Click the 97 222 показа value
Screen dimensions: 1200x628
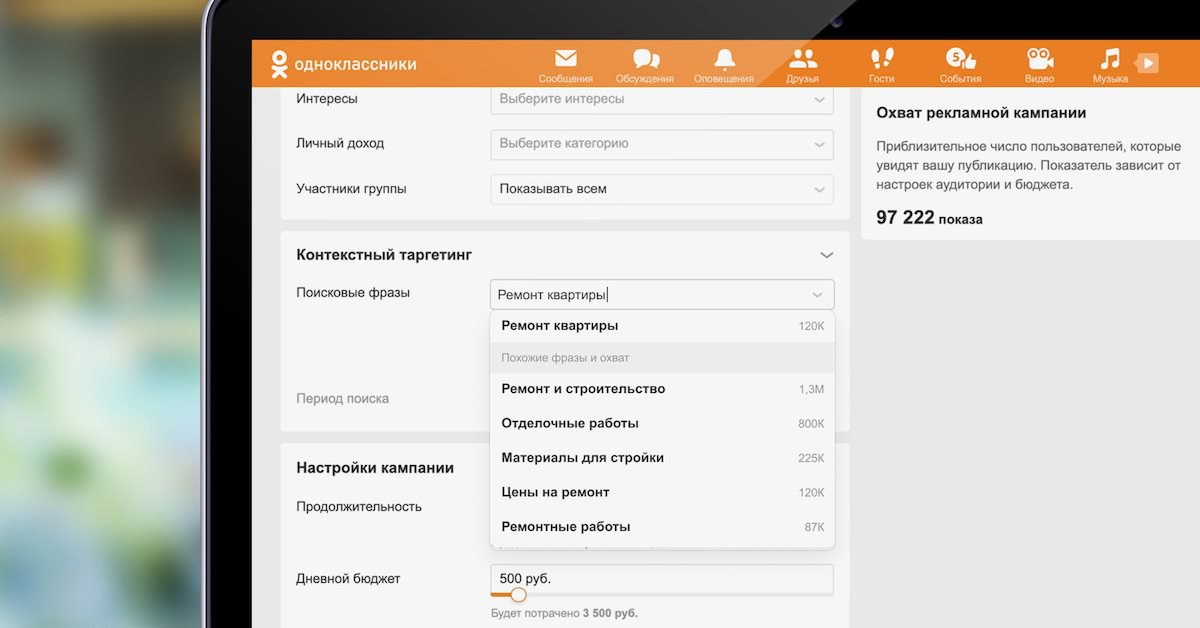929,218
